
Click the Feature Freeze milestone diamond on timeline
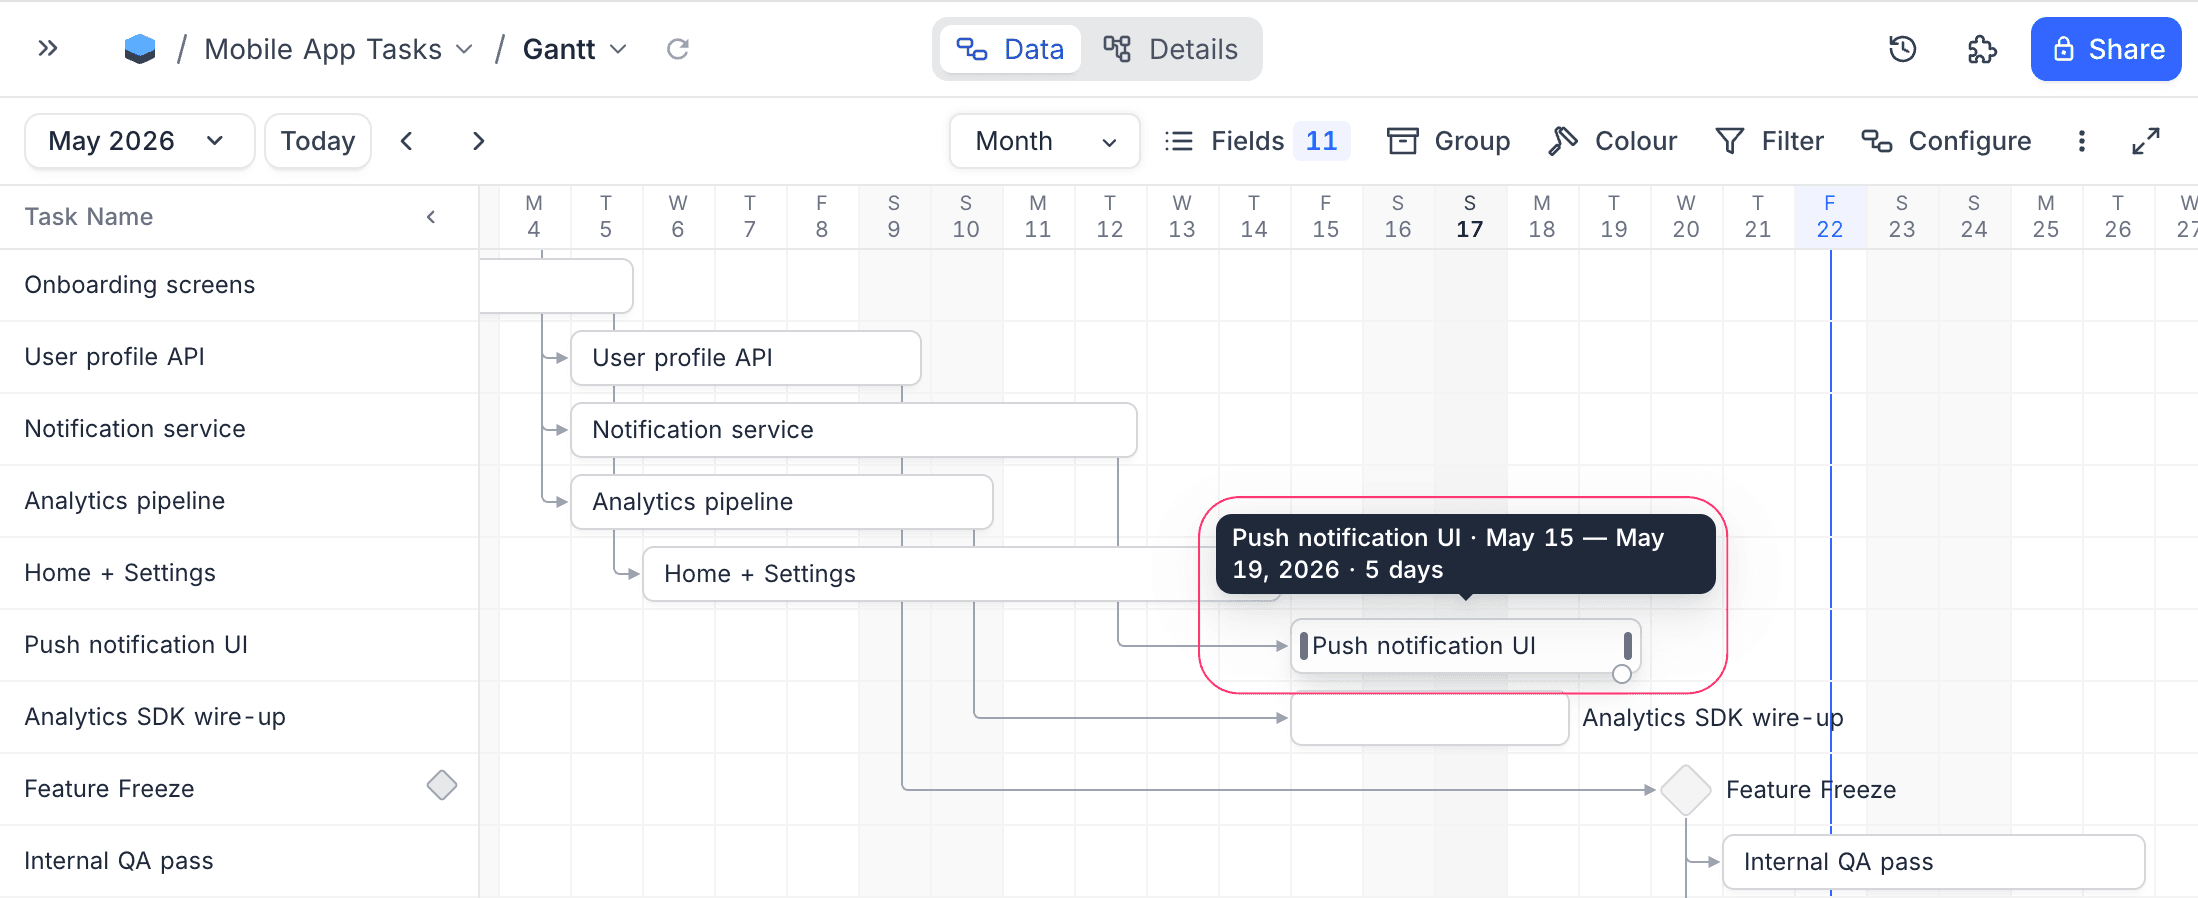[x=1686, y=790]
